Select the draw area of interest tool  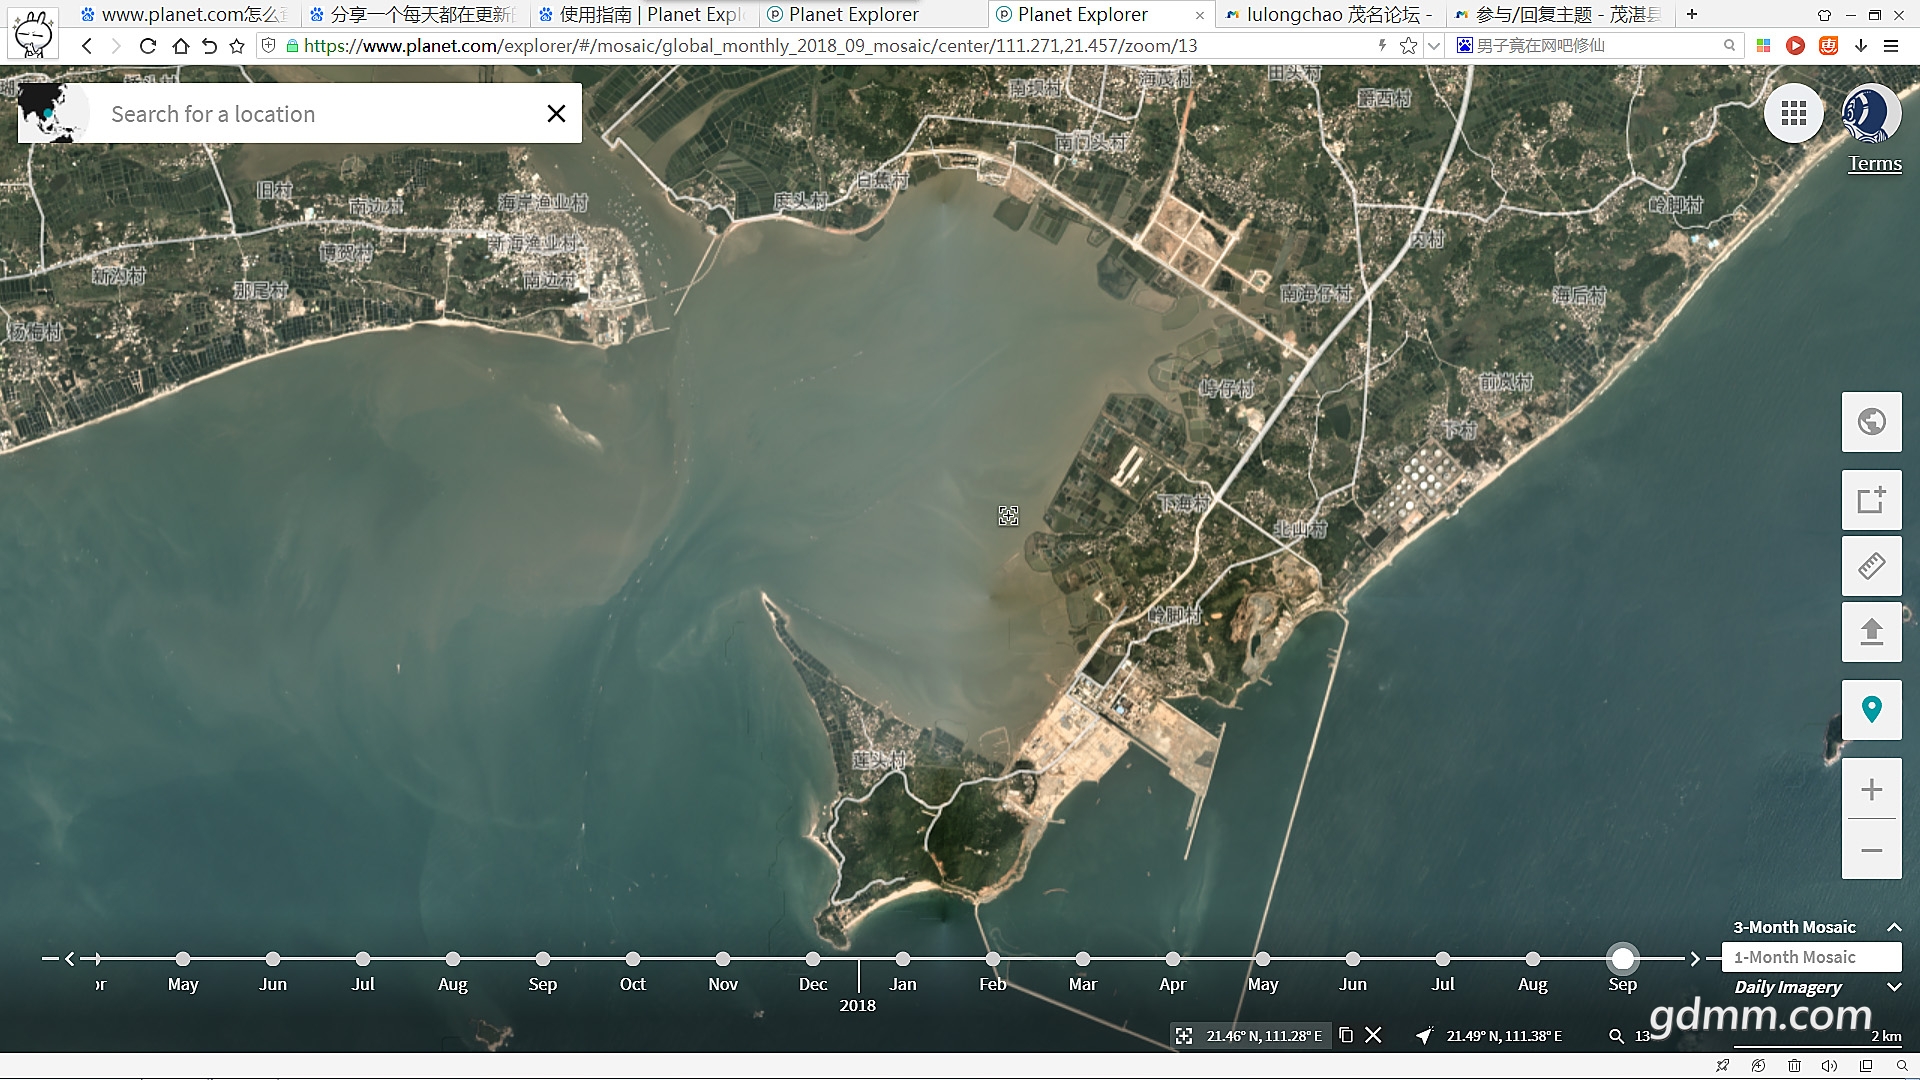point(1871,500)
